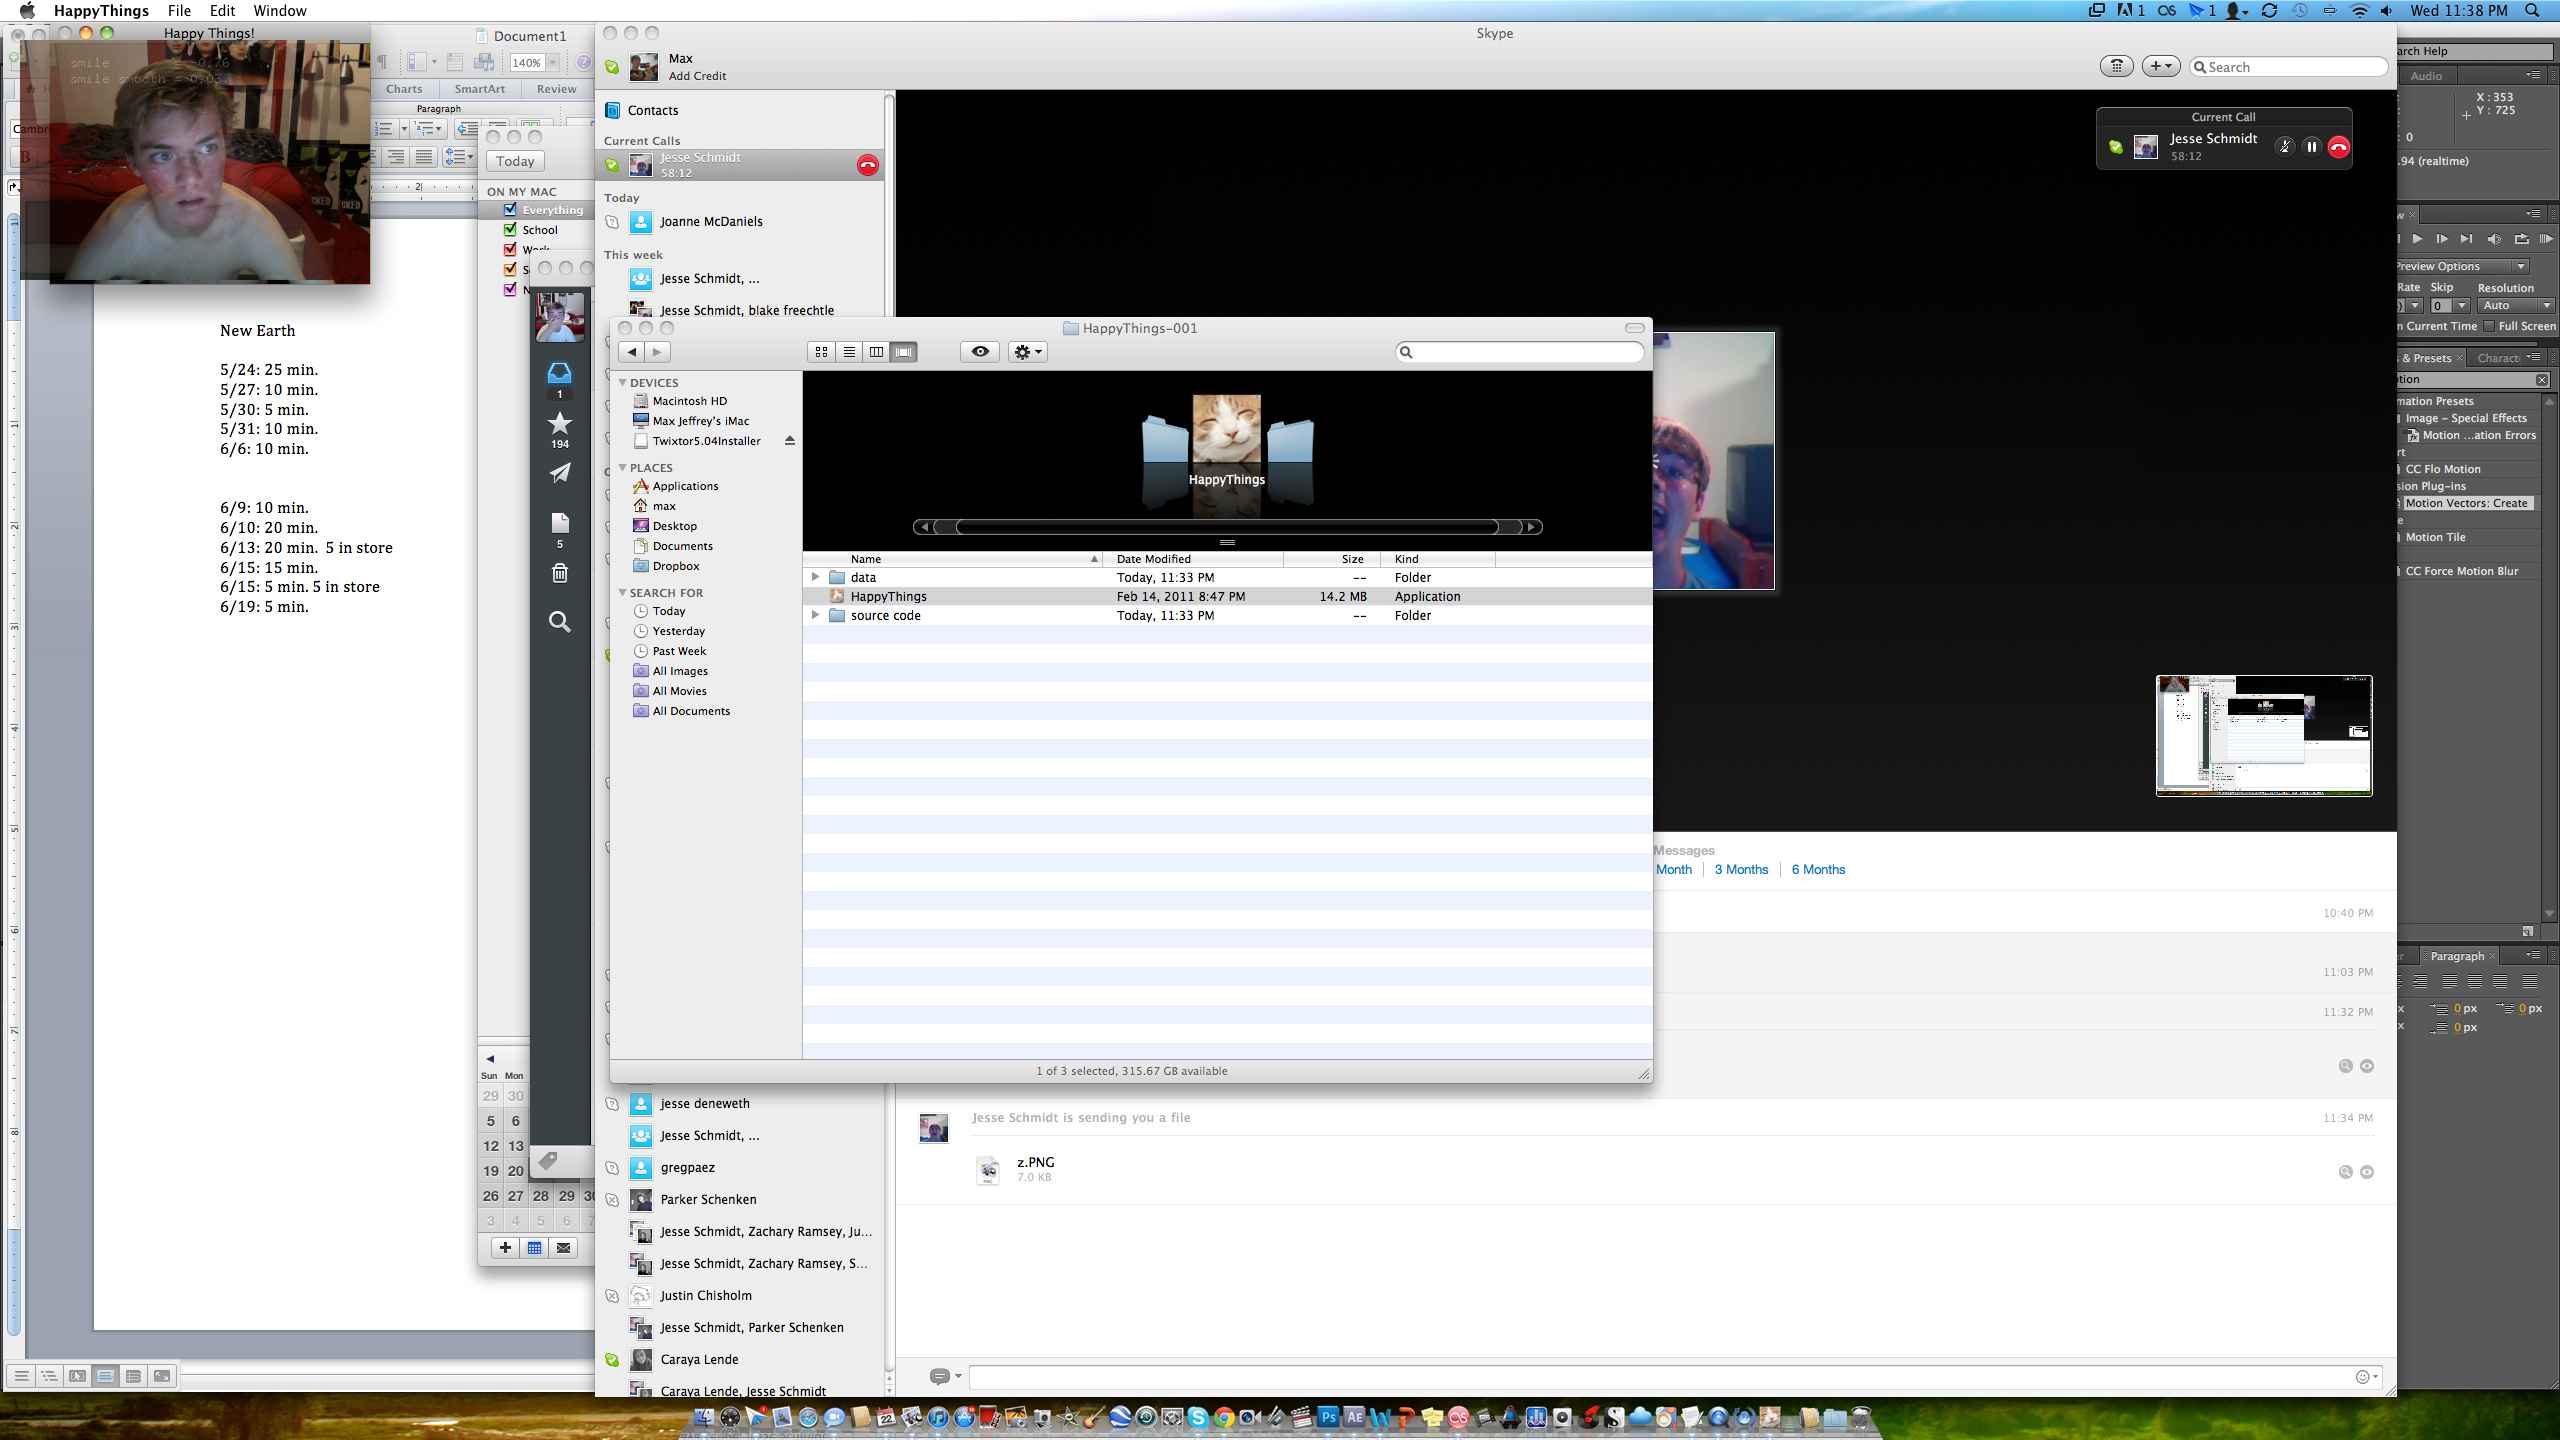Open Sparrow starred messages
The width and height of the screenshot is (2560, 1440).
click(559, 423)
